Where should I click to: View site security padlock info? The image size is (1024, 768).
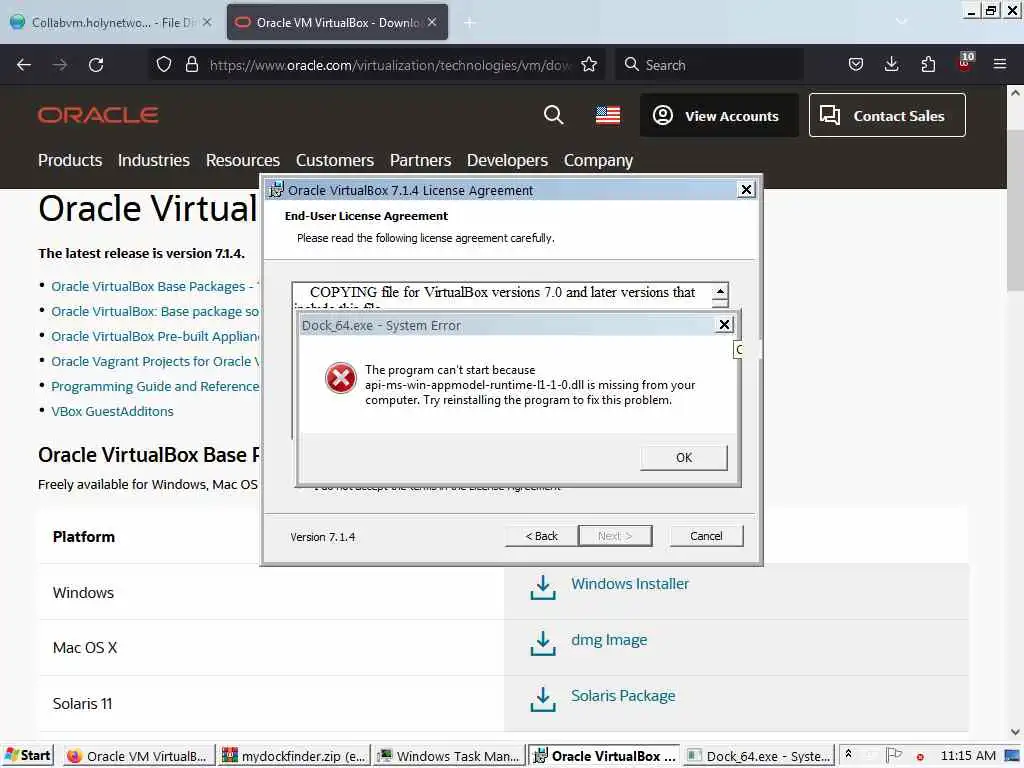191,65
